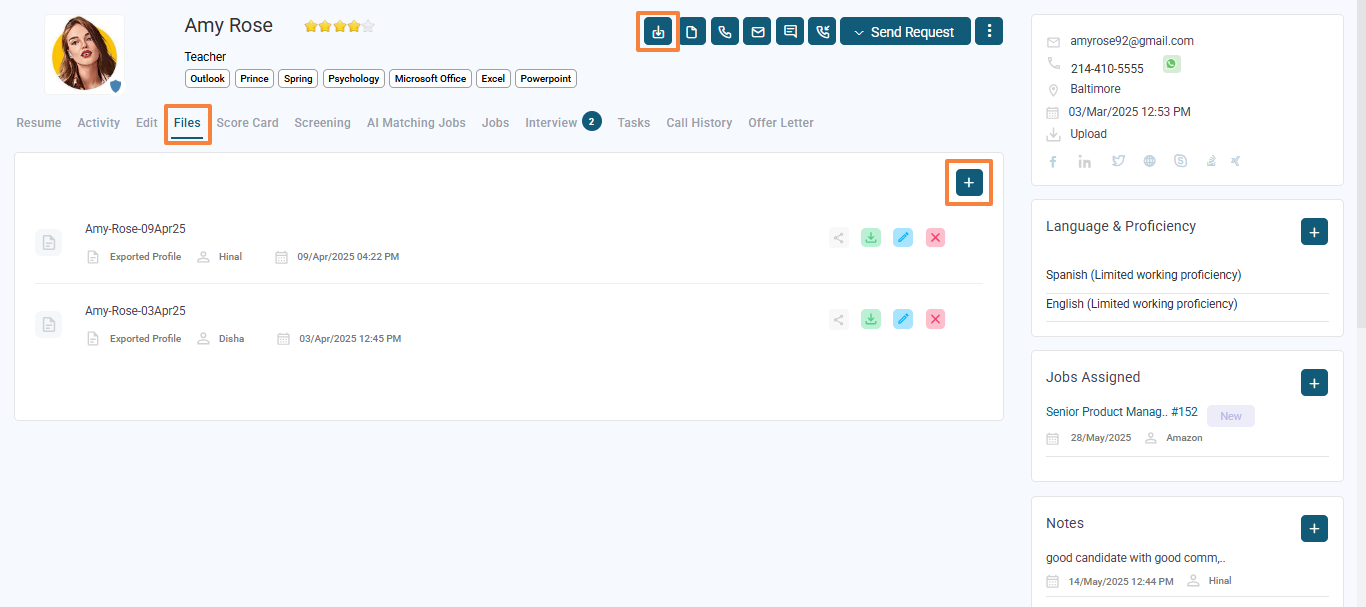1366x607 pixels.
Task: Open the Call History tab
Action: click(699, 123)
